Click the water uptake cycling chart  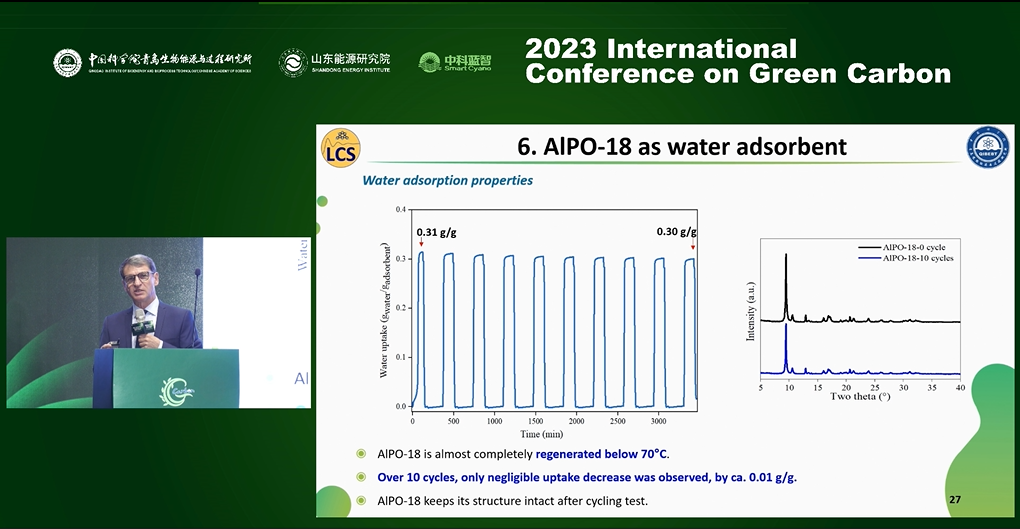pyautogui.click(x=539, y=324)
